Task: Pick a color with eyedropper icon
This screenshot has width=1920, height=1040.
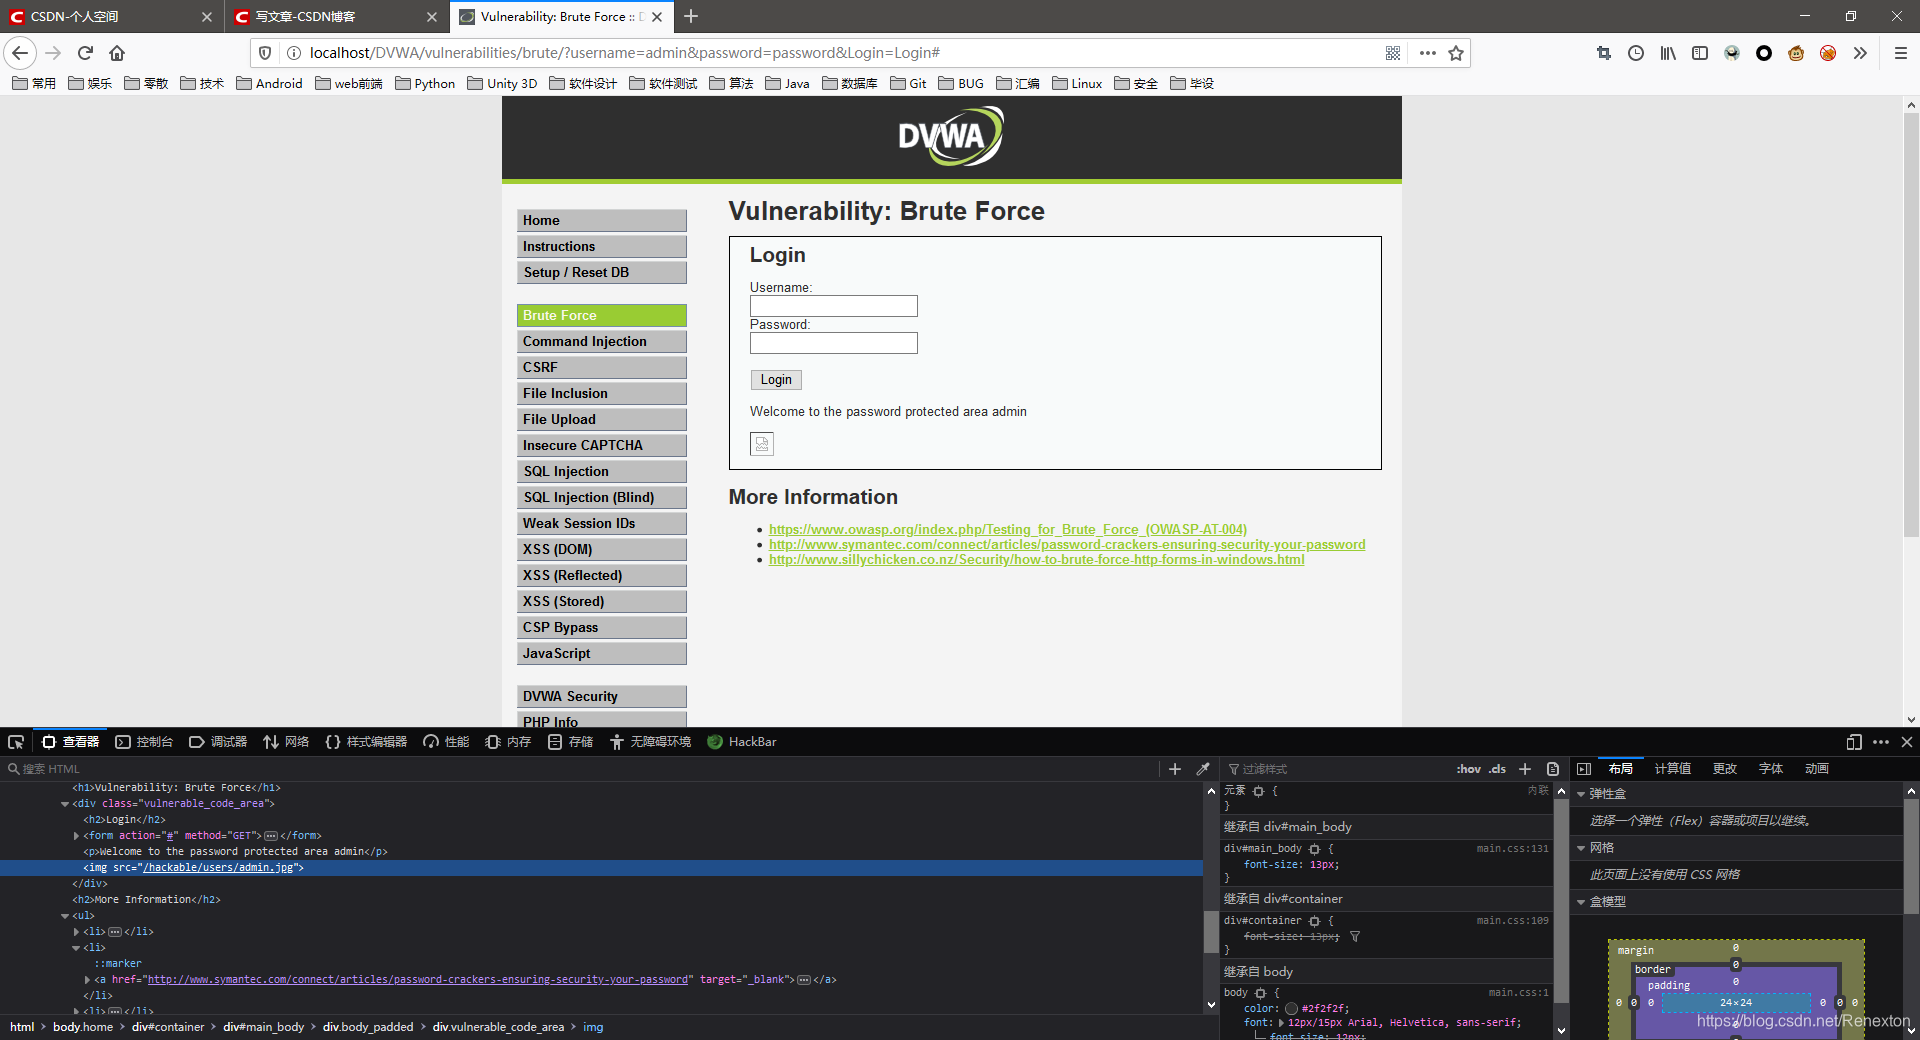Action: point(1203,769)
